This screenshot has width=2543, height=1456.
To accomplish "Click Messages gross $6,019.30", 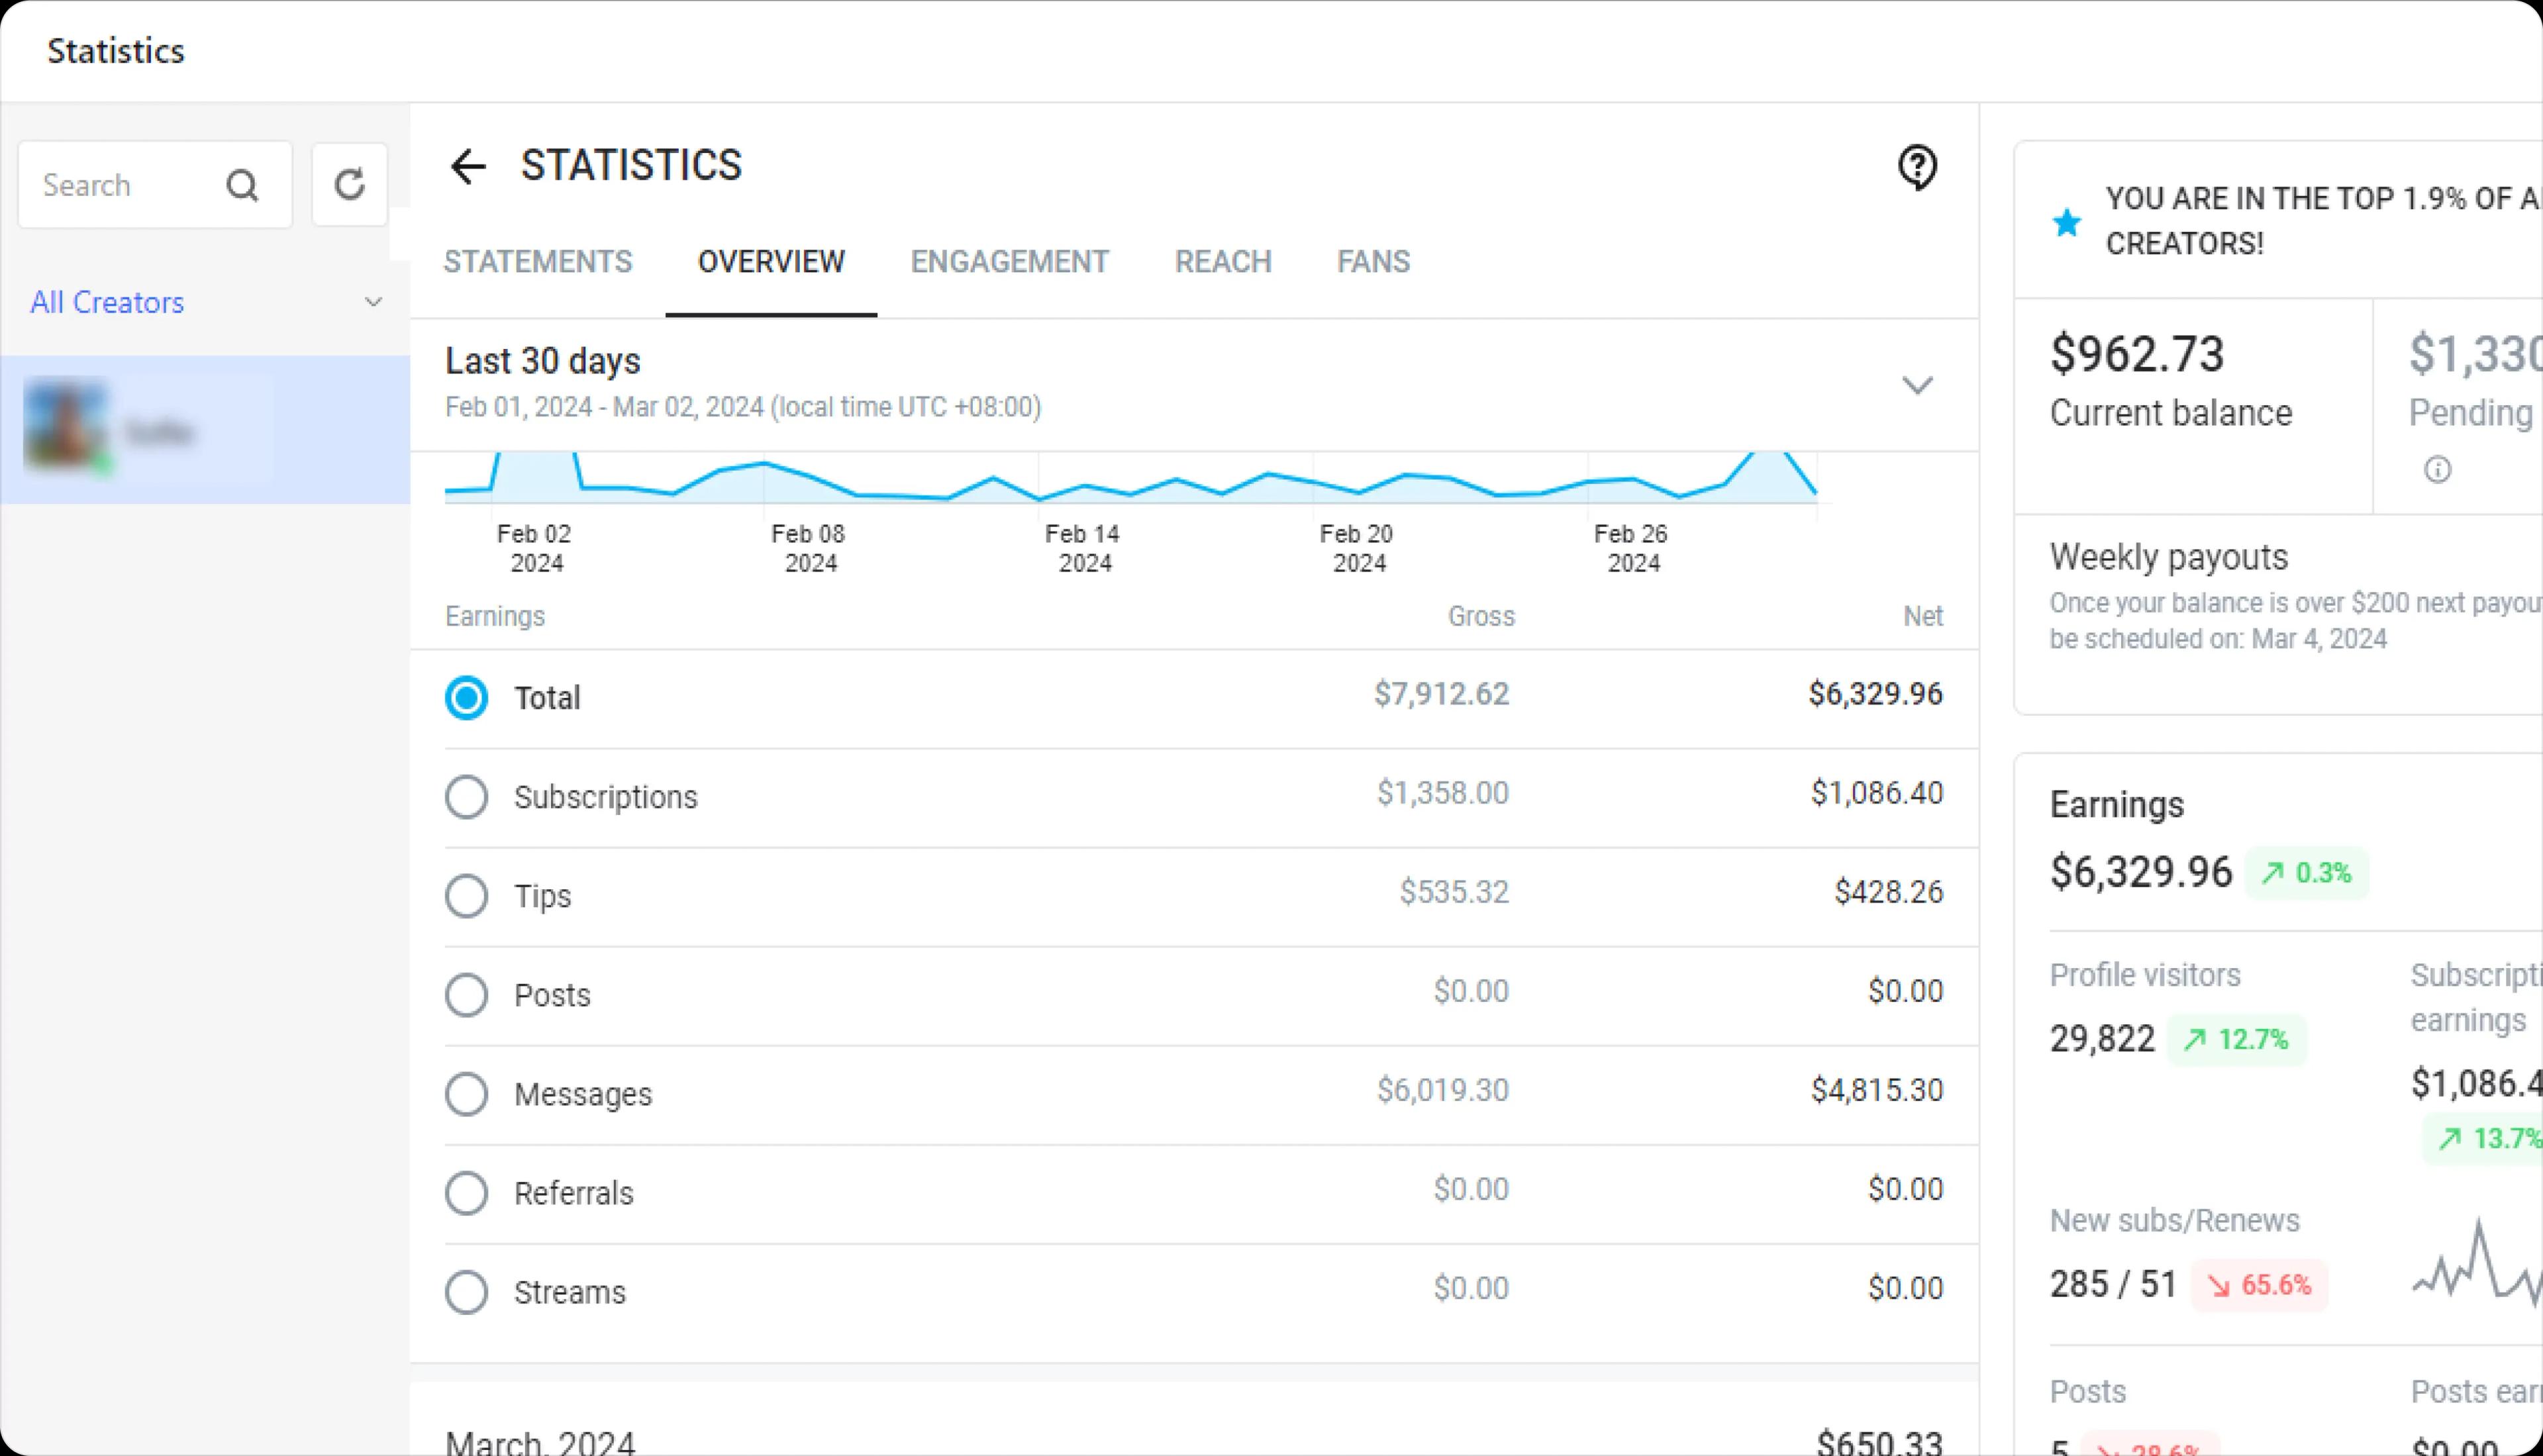I will (x=1442, y=1090).
